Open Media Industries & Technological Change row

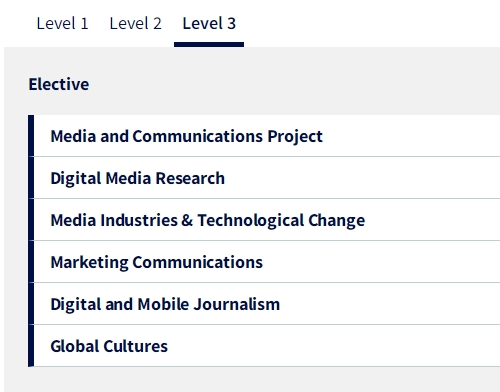pyautogui.click(x=267, y=220)
